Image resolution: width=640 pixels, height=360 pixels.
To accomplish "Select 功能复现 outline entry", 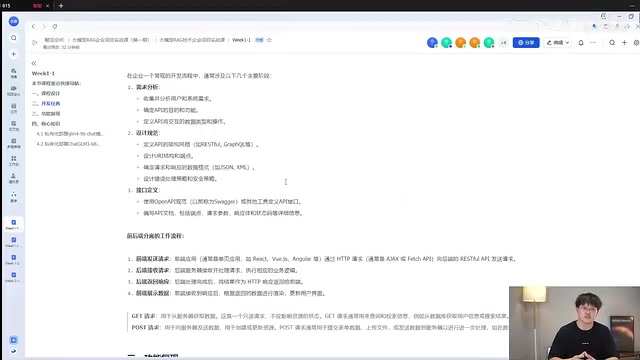I will pos(46,113).
